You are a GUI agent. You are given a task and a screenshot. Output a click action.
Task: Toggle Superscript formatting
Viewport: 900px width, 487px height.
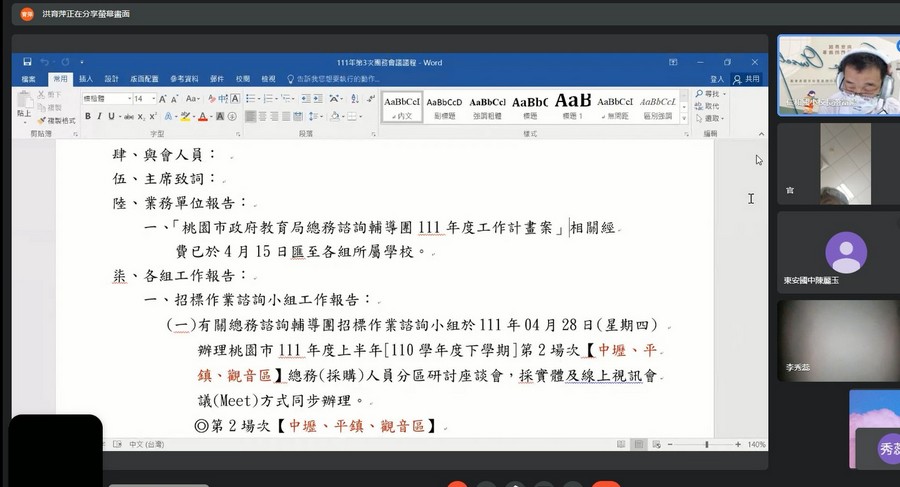click(153, 117)
